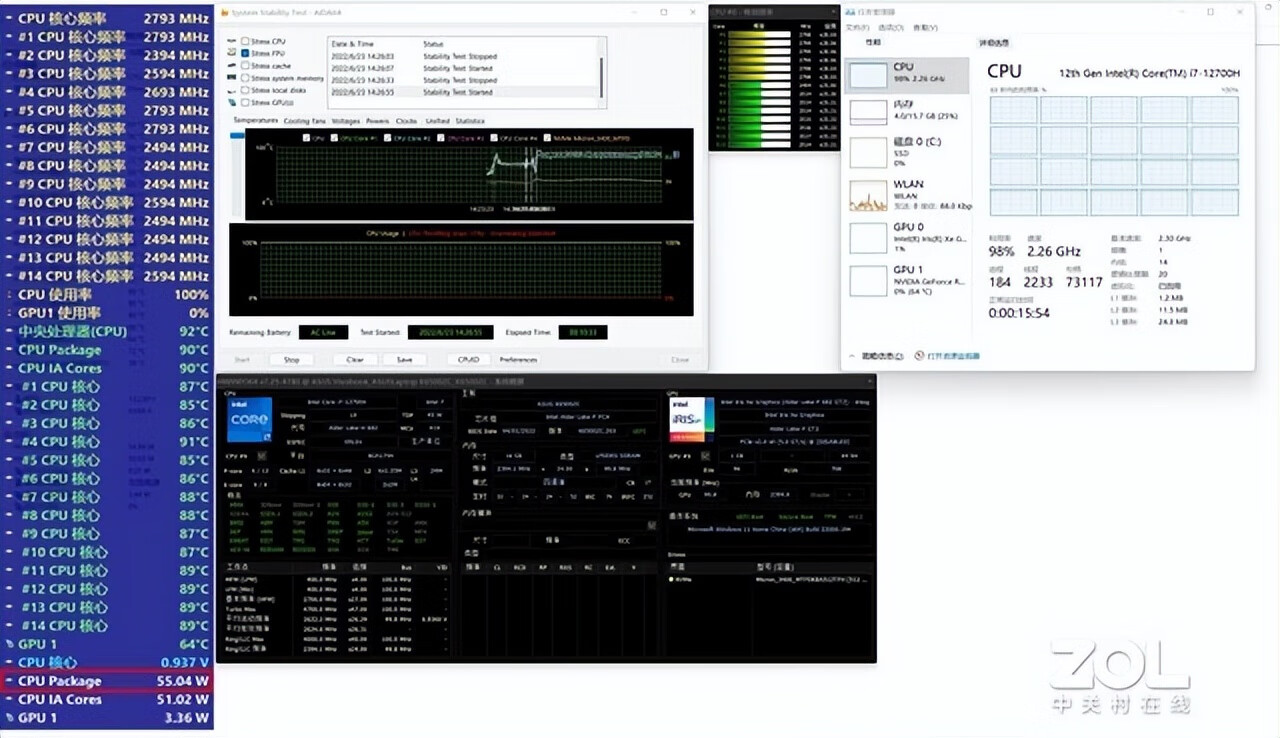
Task: Click the CPUID button in AIDA64
Action: [x=469, y=359]
